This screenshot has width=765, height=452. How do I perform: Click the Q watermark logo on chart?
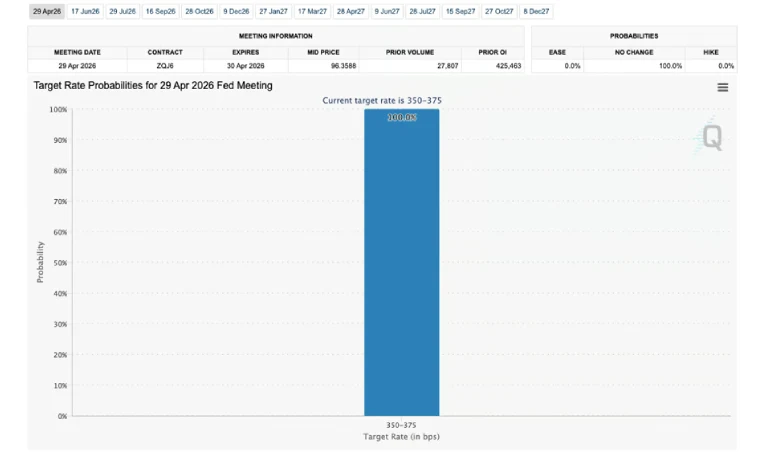tap(711, 137)
